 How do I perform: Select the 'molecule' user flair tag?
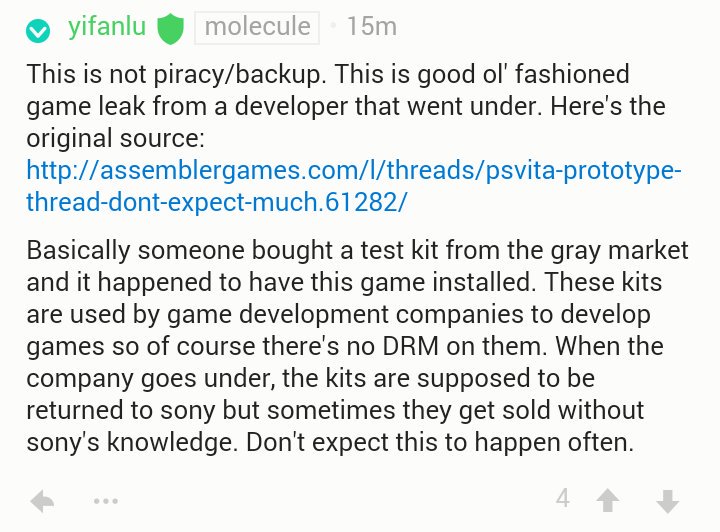coord(257,28)
